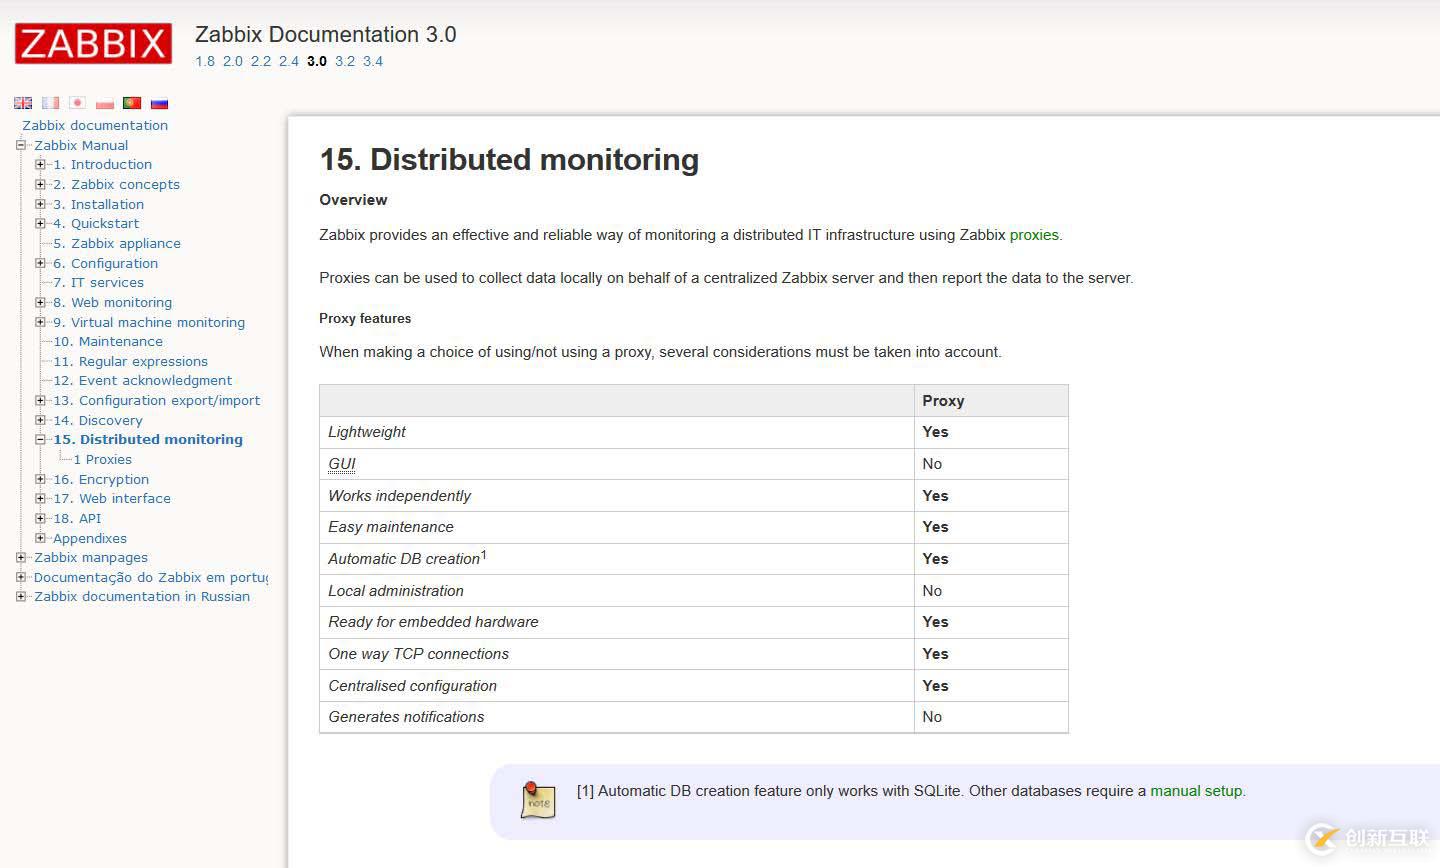Switch language using the UK flag
Screen dimensions: 1440x868
coord(23,103)
